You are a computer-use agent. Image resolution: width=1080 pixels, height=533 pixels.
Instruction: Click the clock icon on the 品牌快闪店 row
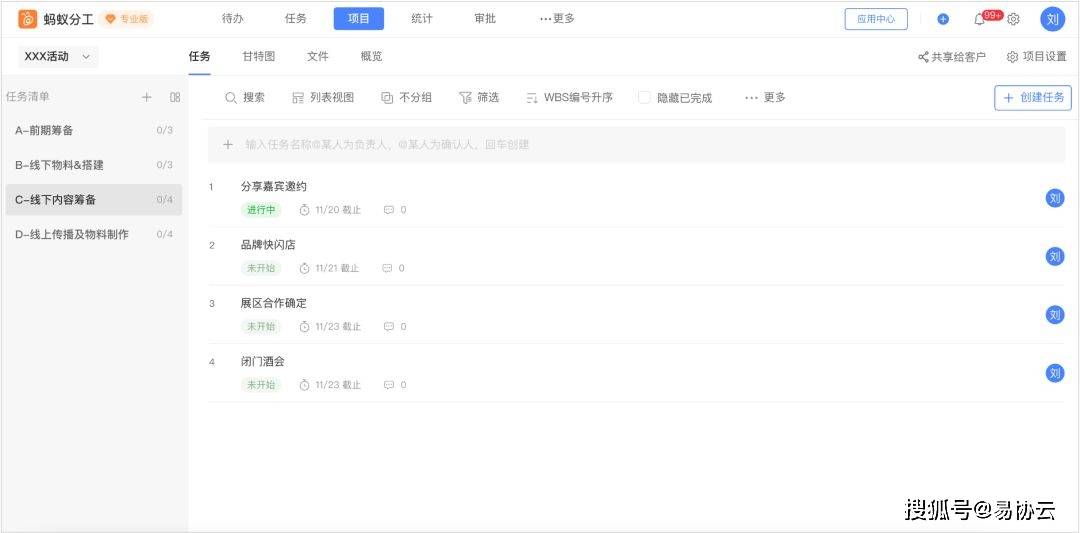point(304,269)
